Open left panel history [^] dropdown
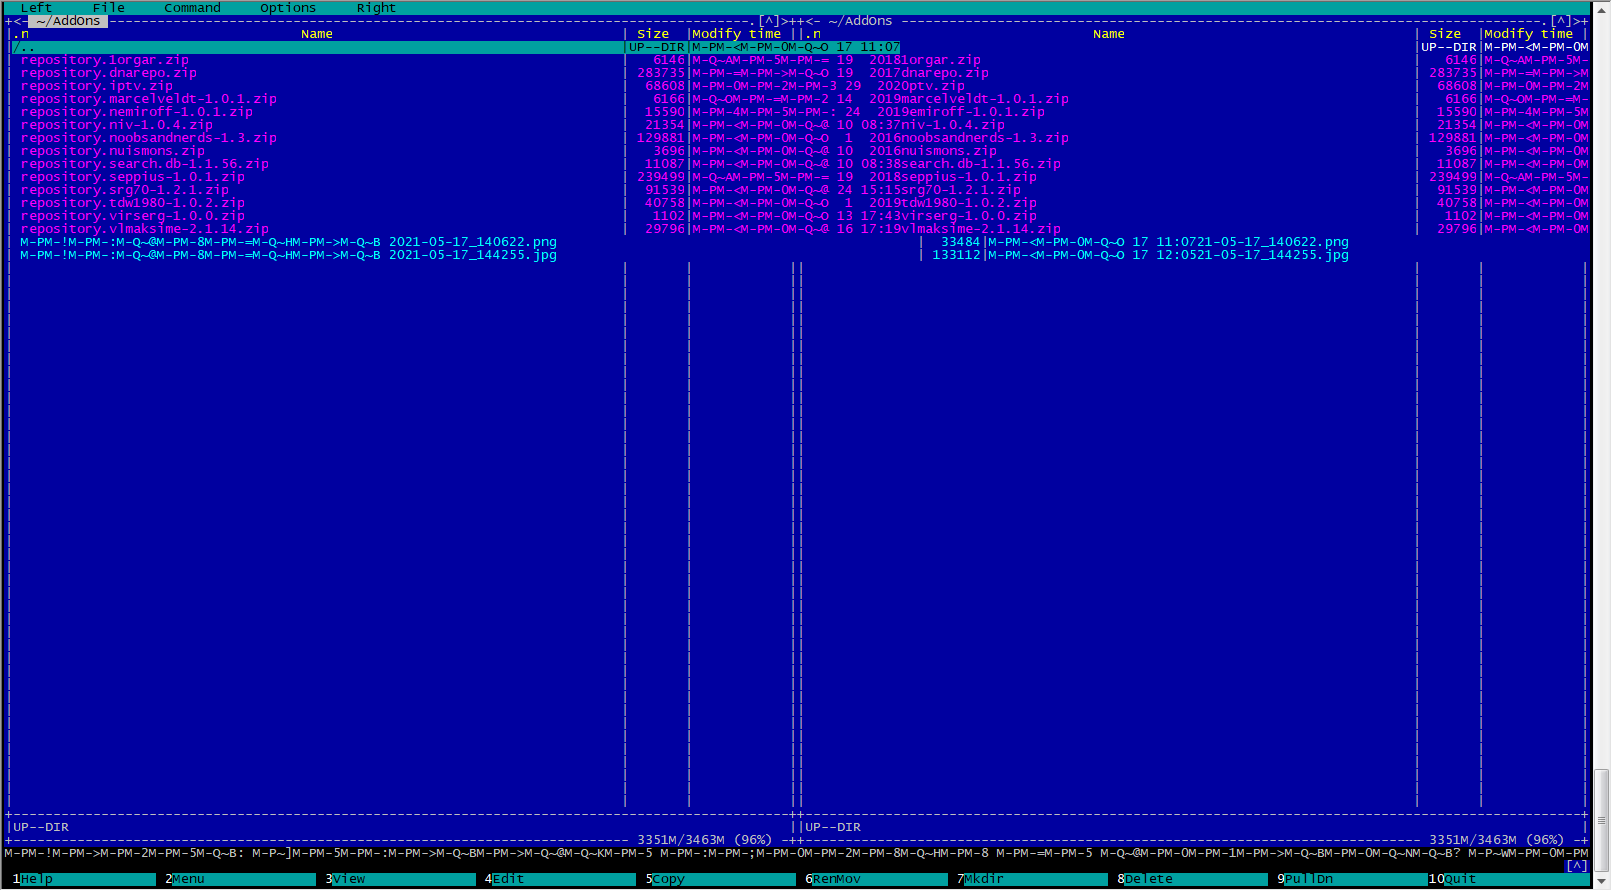The height and width of the screenshot is (891, 1612). 770,21
